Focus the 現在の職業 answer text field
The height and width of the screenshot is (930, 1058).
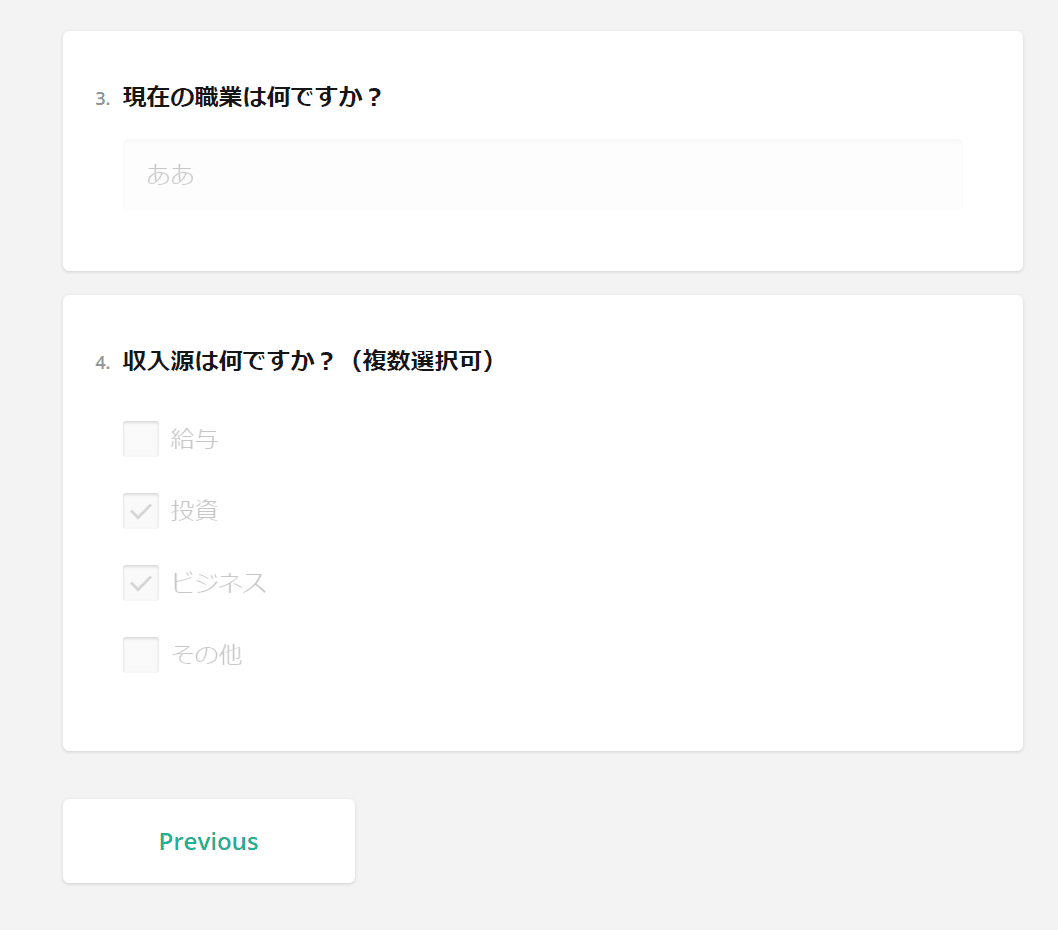[x=542, y=175]
